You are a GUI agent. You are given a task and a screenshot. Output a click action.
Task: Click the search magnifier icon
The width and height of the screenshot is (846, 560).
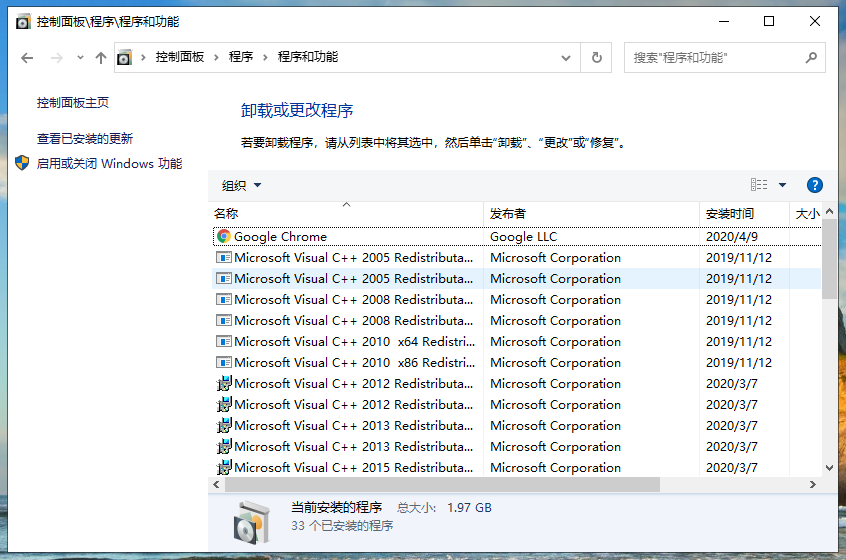pos(812,58)
